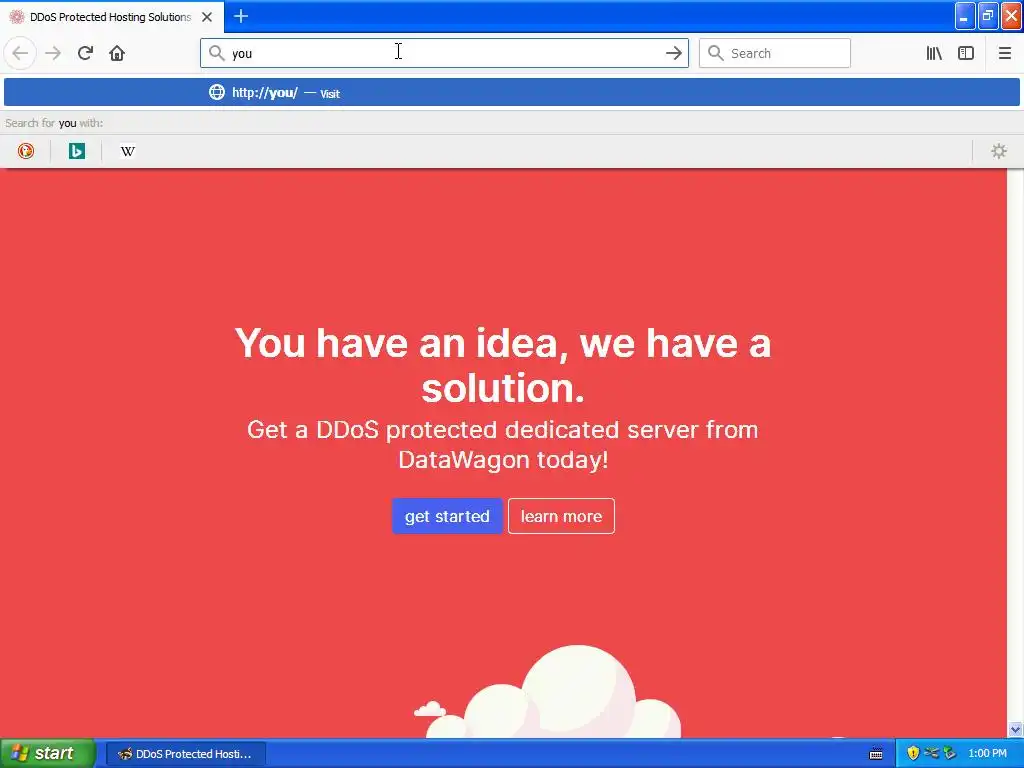Click the 1:00 PM system clock
This screenshot has width=1024, height=768.
coord(987,754)
